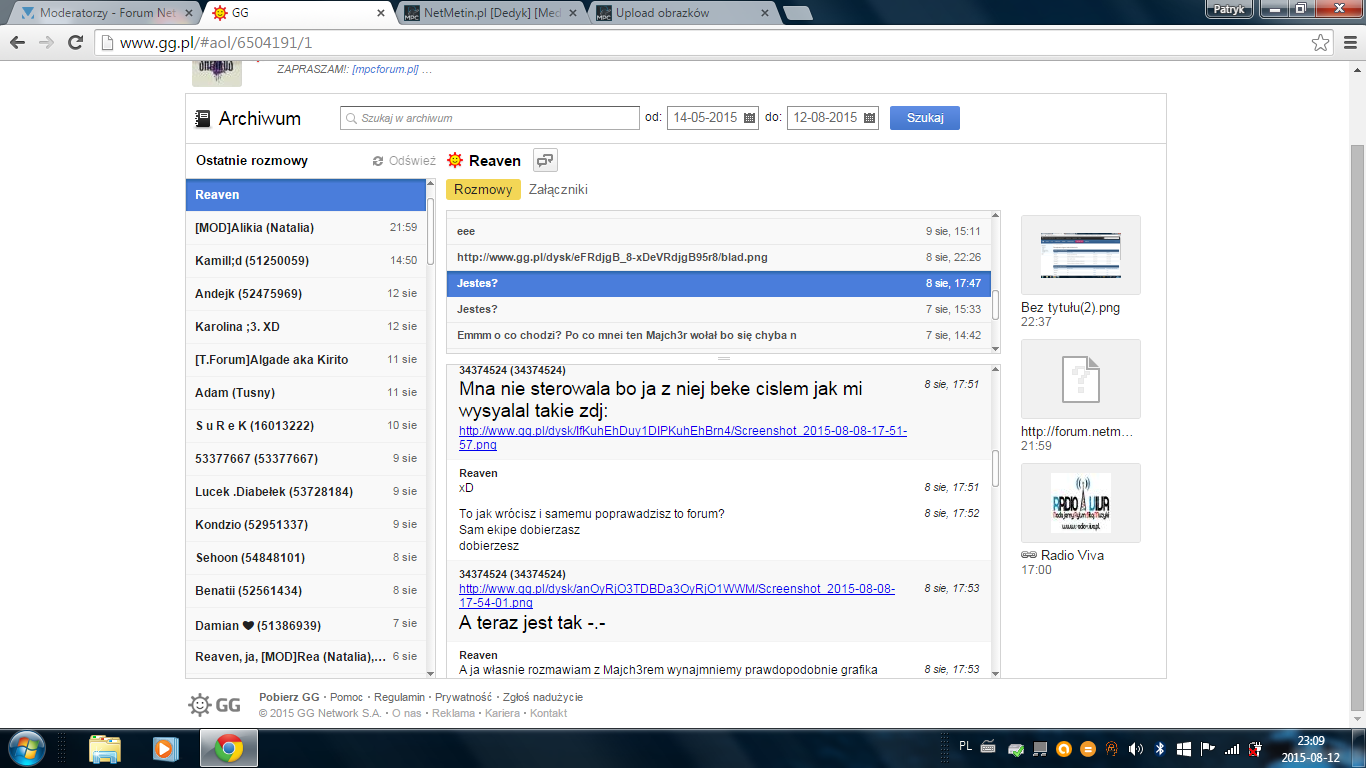The width and height of the screenshot is (1366, 768).
Task: Open the network signal tray icon
Action: (x=1231, y=748)
